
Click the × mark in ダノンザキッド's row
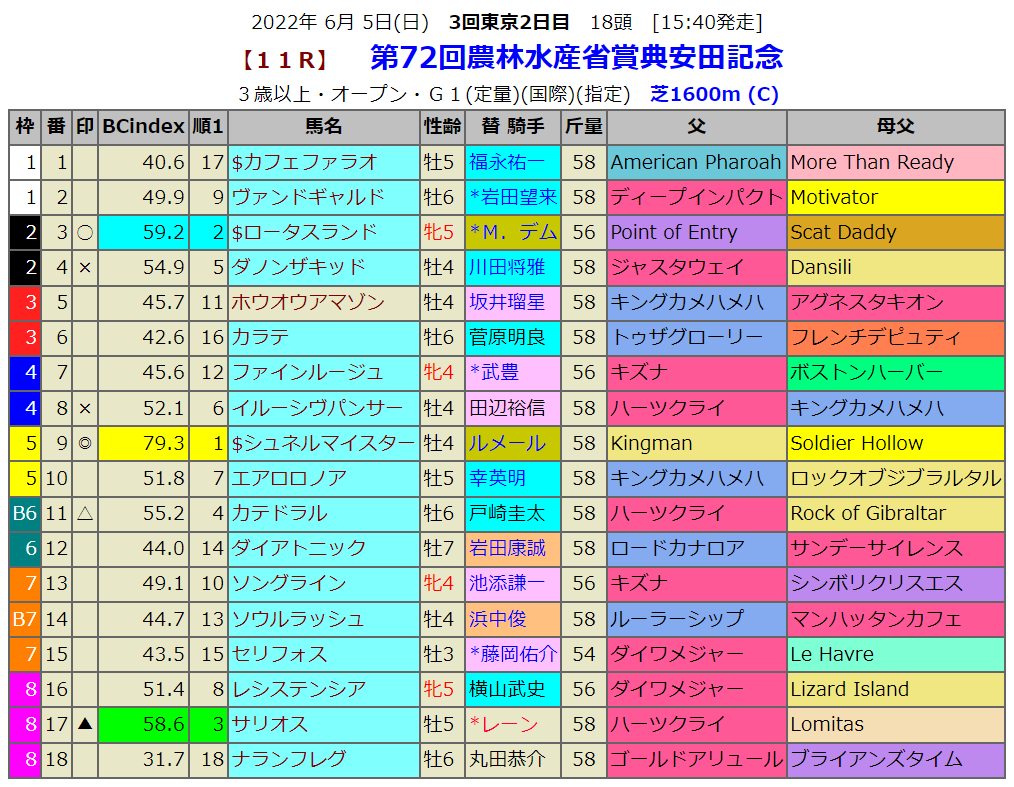(x=85, y=267)
